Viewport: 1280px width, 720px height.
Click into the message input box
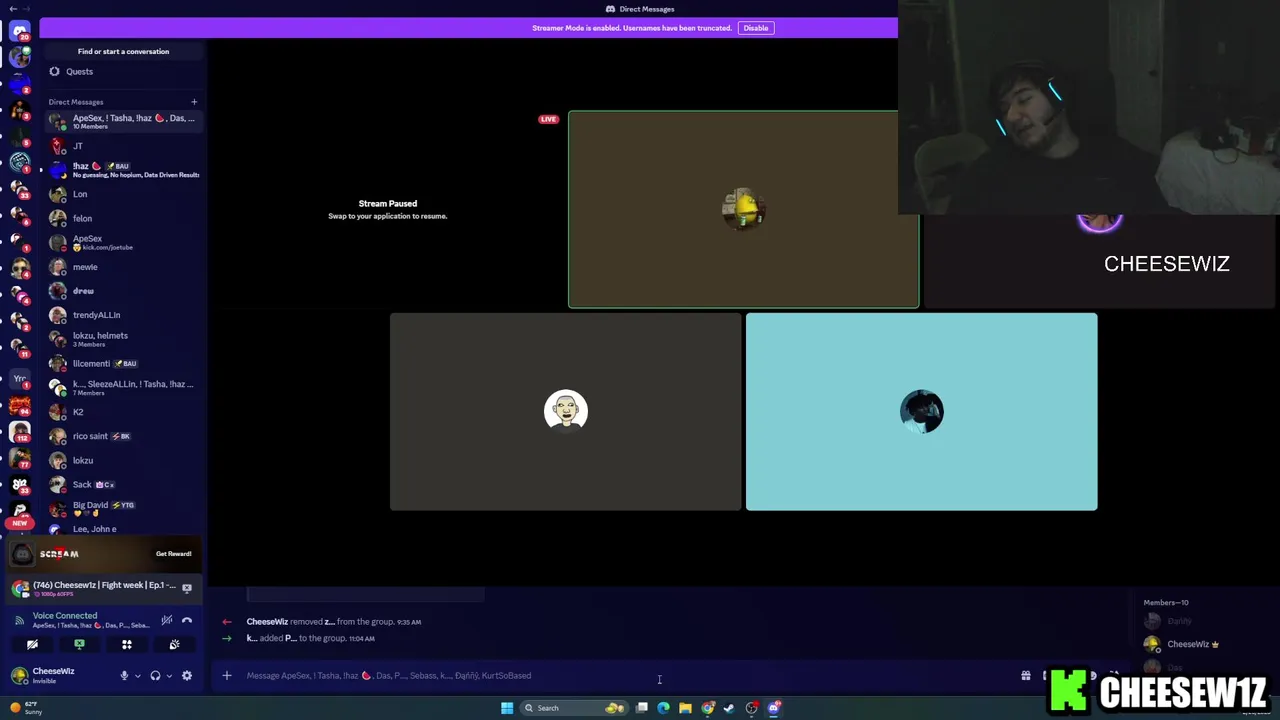click(620, 676)
